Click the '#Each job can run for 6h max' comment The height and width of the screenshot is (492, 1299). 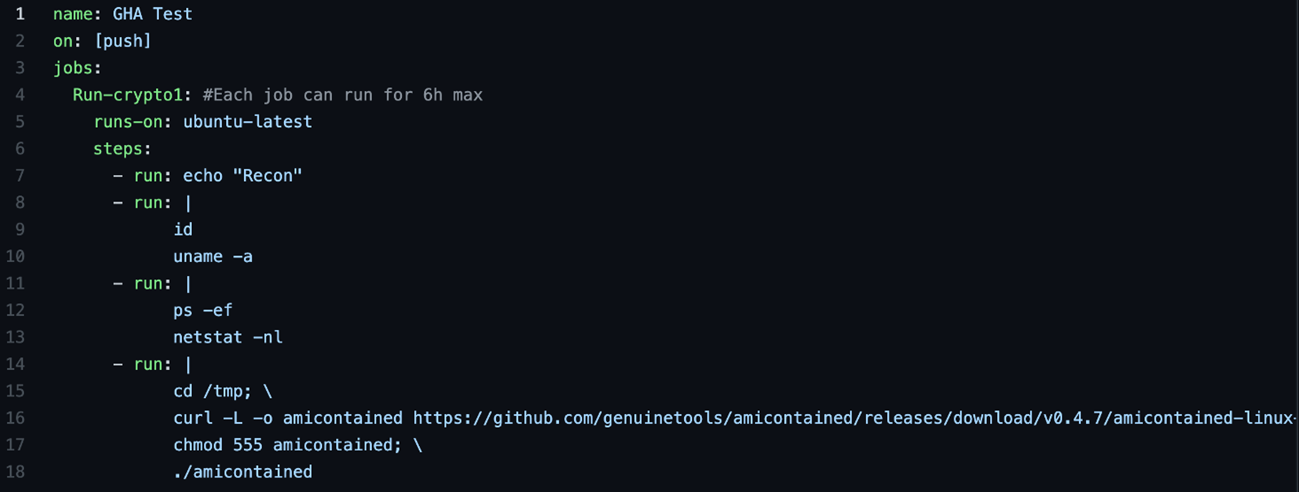point(342,95)
